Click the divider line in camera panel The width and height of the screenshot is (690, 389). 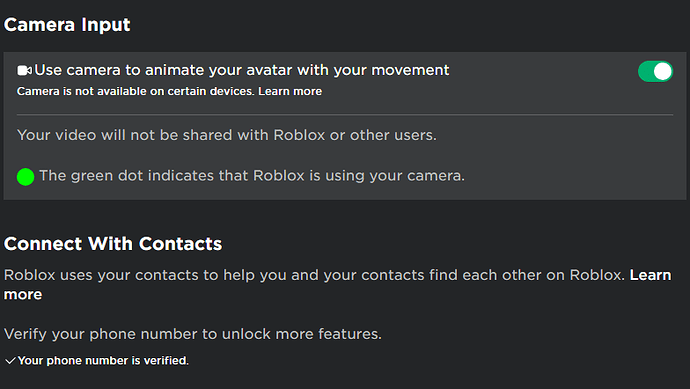click(x=345, y=115)
